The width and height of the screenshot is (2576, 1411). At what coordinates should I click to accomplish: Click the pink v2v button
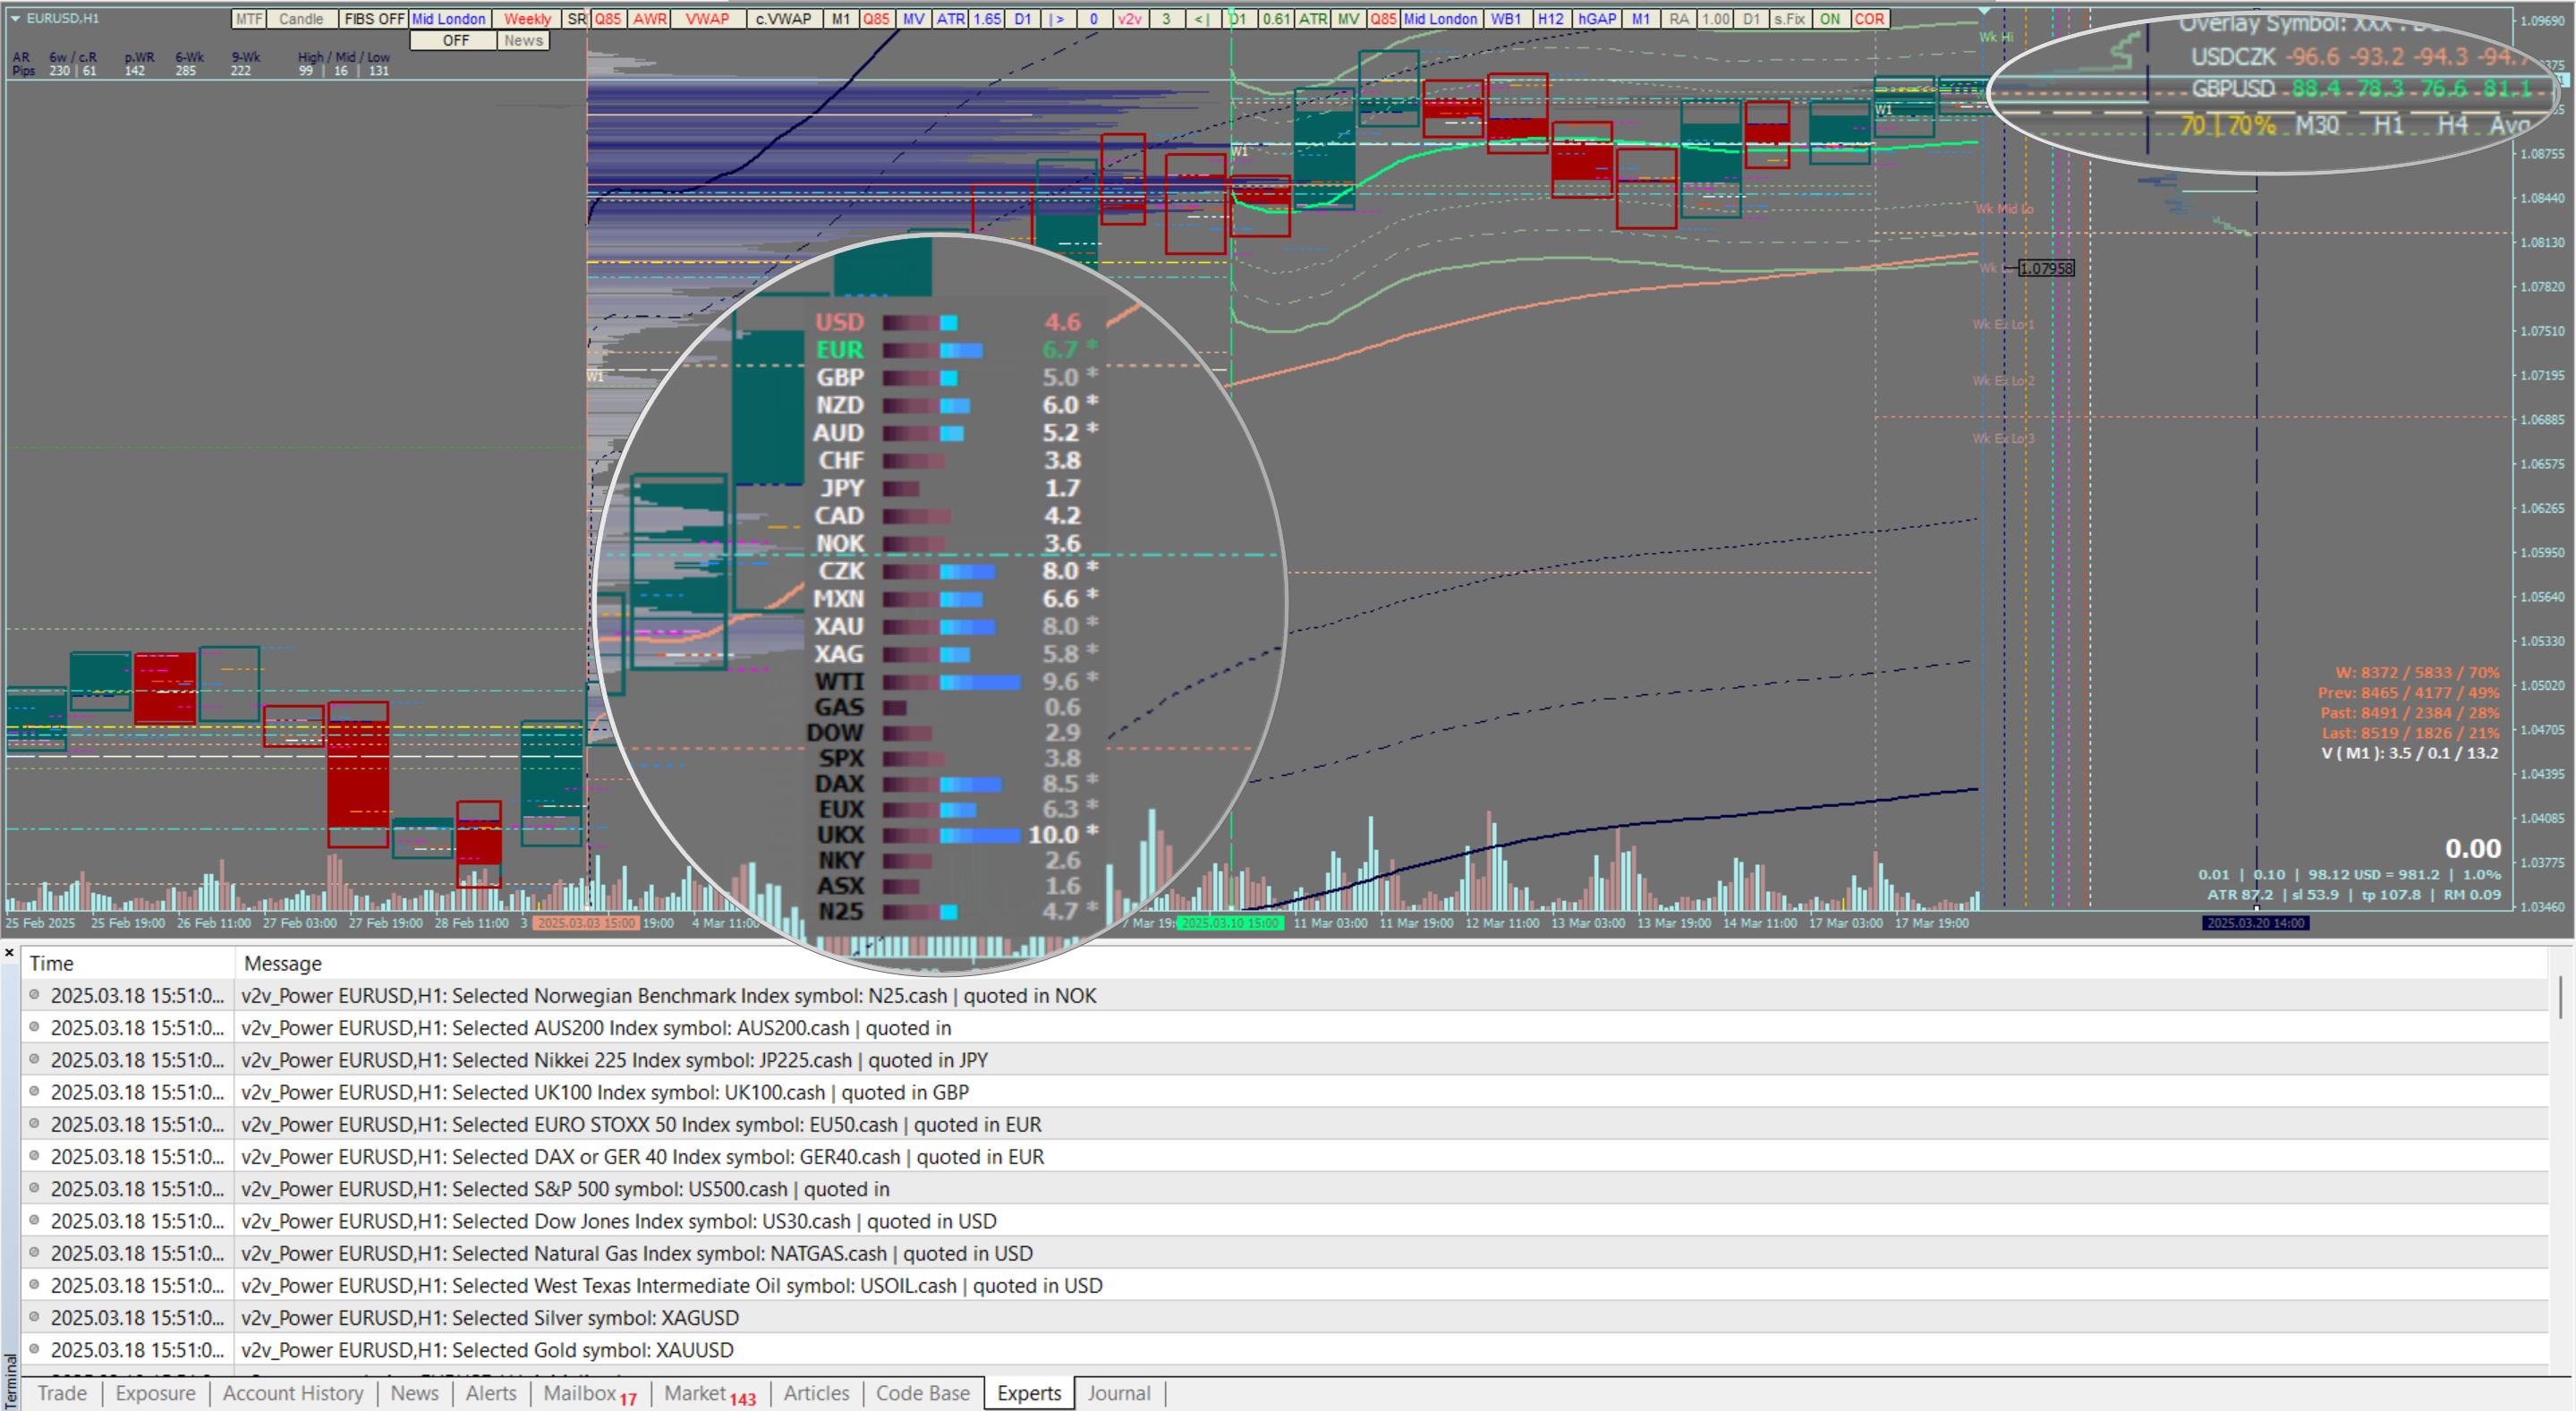pyautogui.click(x=1129, y=19)
